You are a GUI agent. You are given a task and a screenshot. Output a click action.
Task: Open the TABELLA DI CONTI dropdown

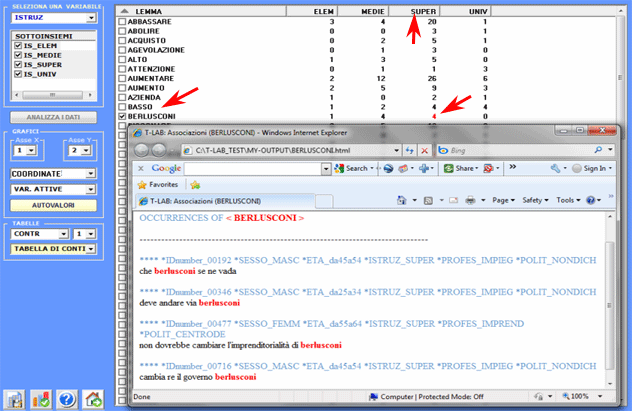tap(91, 249)
